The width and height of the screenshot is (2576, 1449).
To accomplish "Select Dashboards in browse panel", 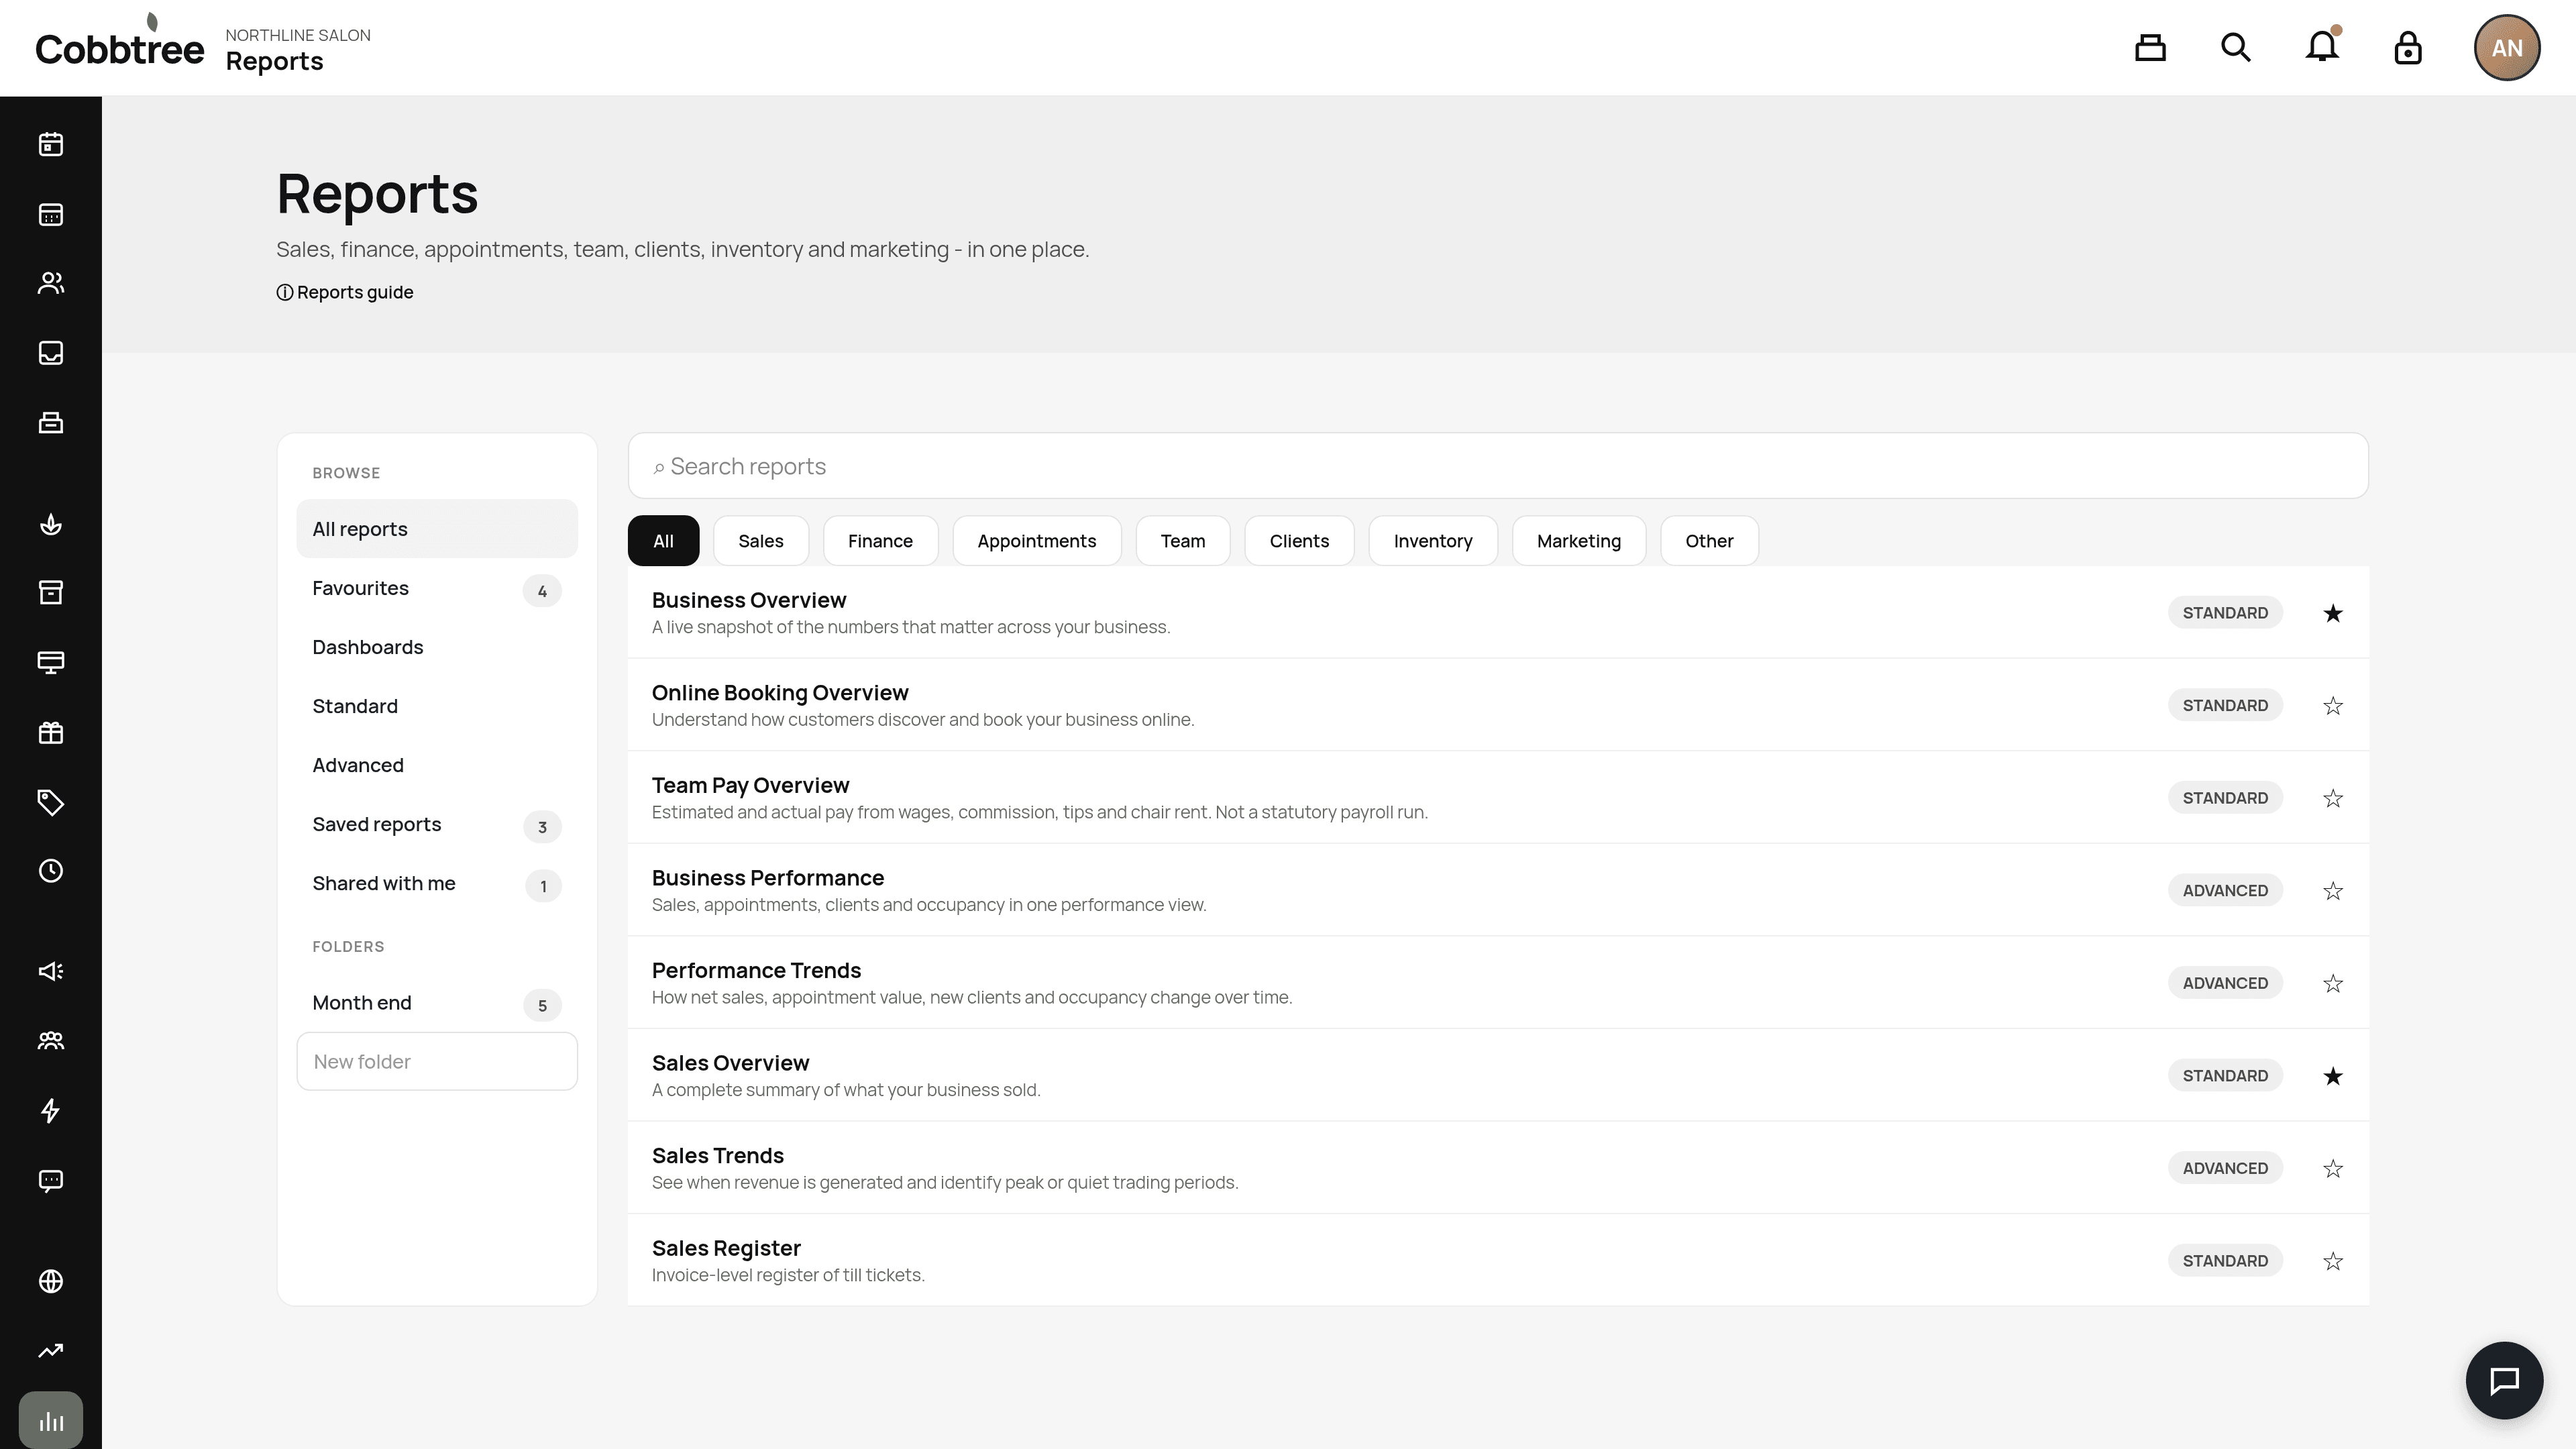I will (437, 647).
